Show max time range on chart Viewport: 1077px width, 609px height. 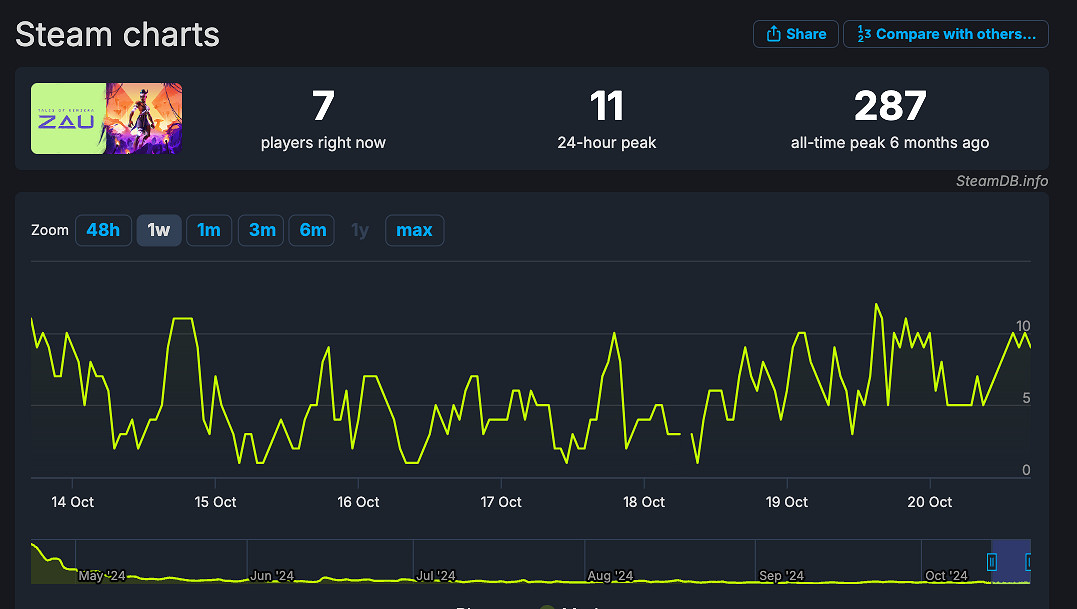(x=414, y=230)
